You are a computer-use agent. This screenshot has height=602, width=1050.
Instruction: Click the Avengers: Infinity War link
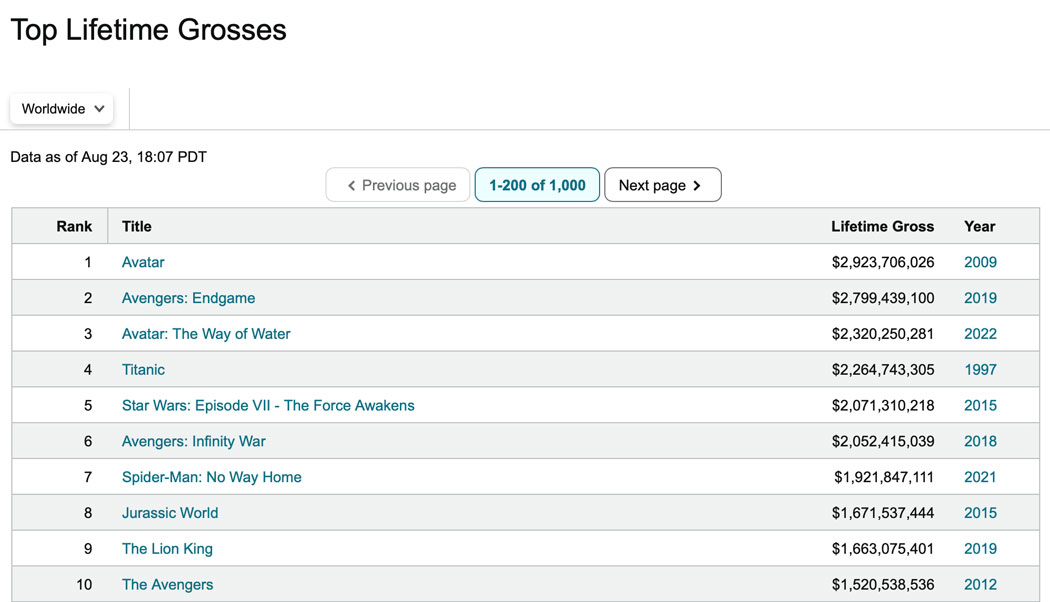click(194, 441)
